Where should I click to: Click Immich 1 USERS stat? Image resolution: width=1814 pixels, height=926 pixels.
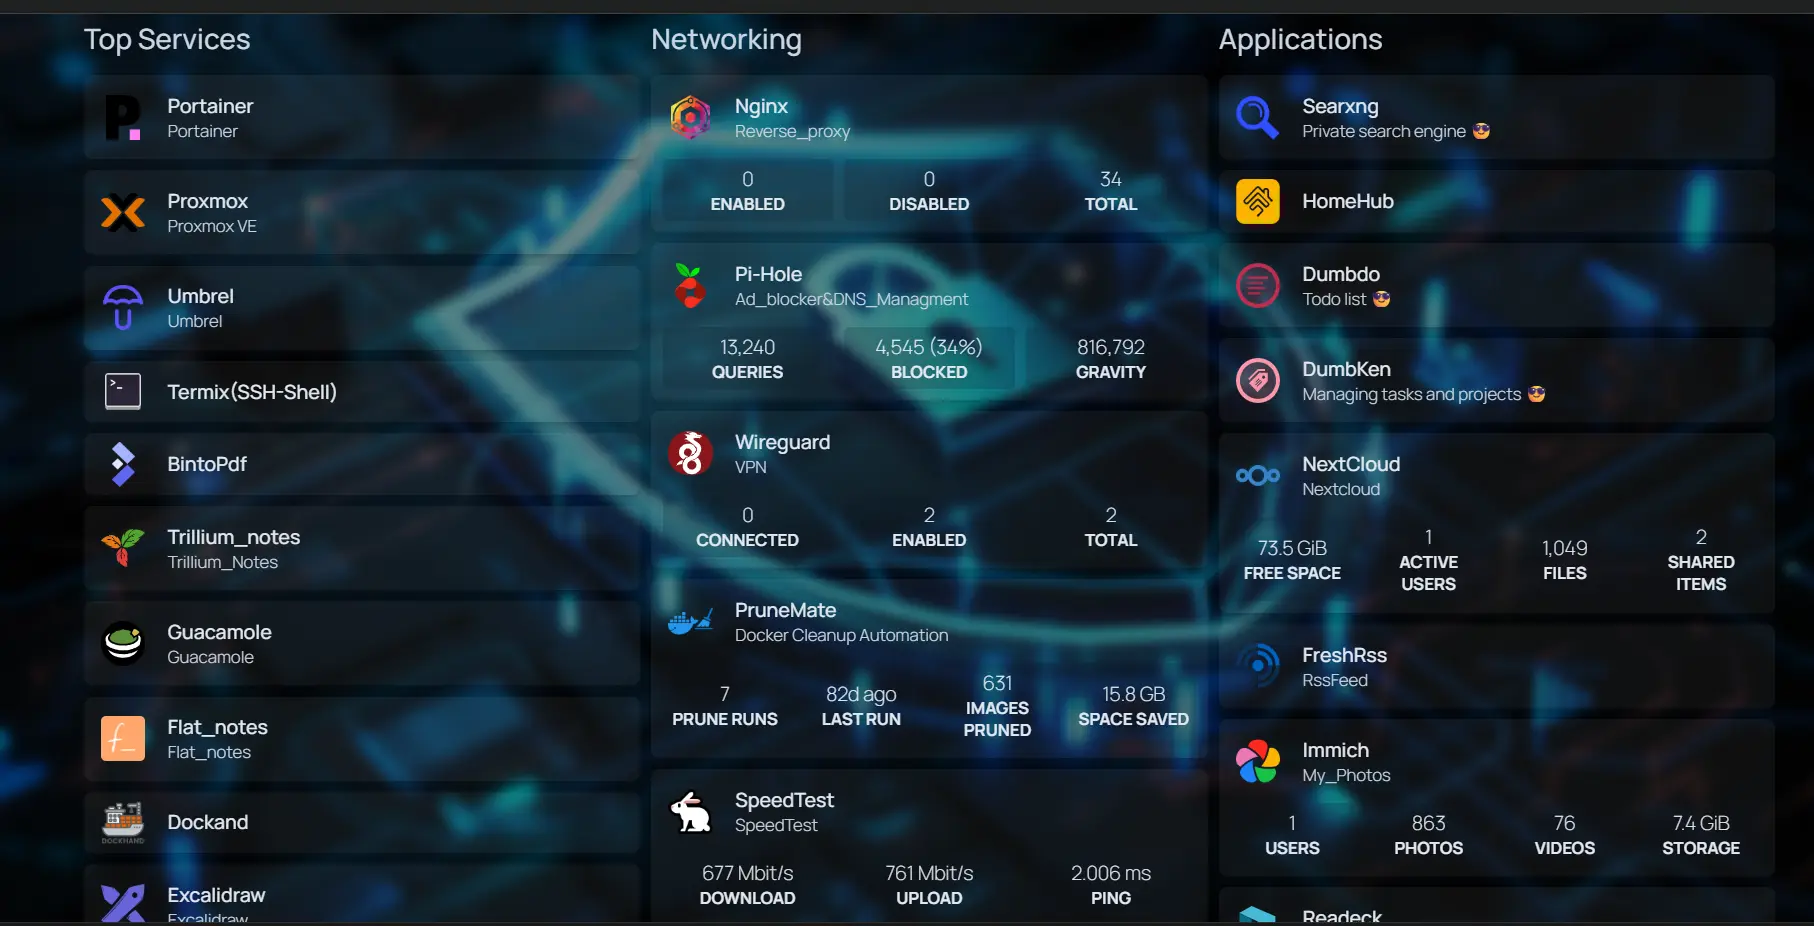click(1292, 835)
